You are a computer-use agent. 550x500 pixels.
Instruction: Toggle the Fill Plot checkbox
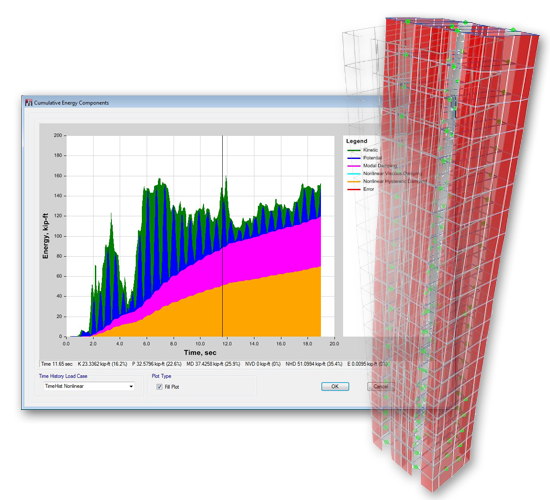pyautogui.click(x=160, y=387)
